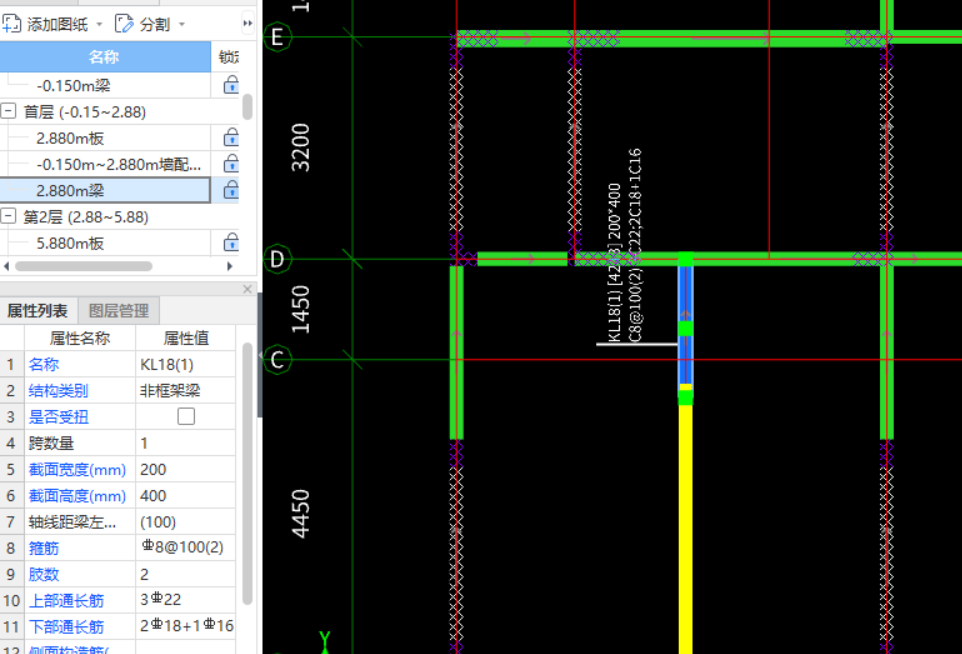Click the drawing list horizontal scrollbar right arrow

230,266
